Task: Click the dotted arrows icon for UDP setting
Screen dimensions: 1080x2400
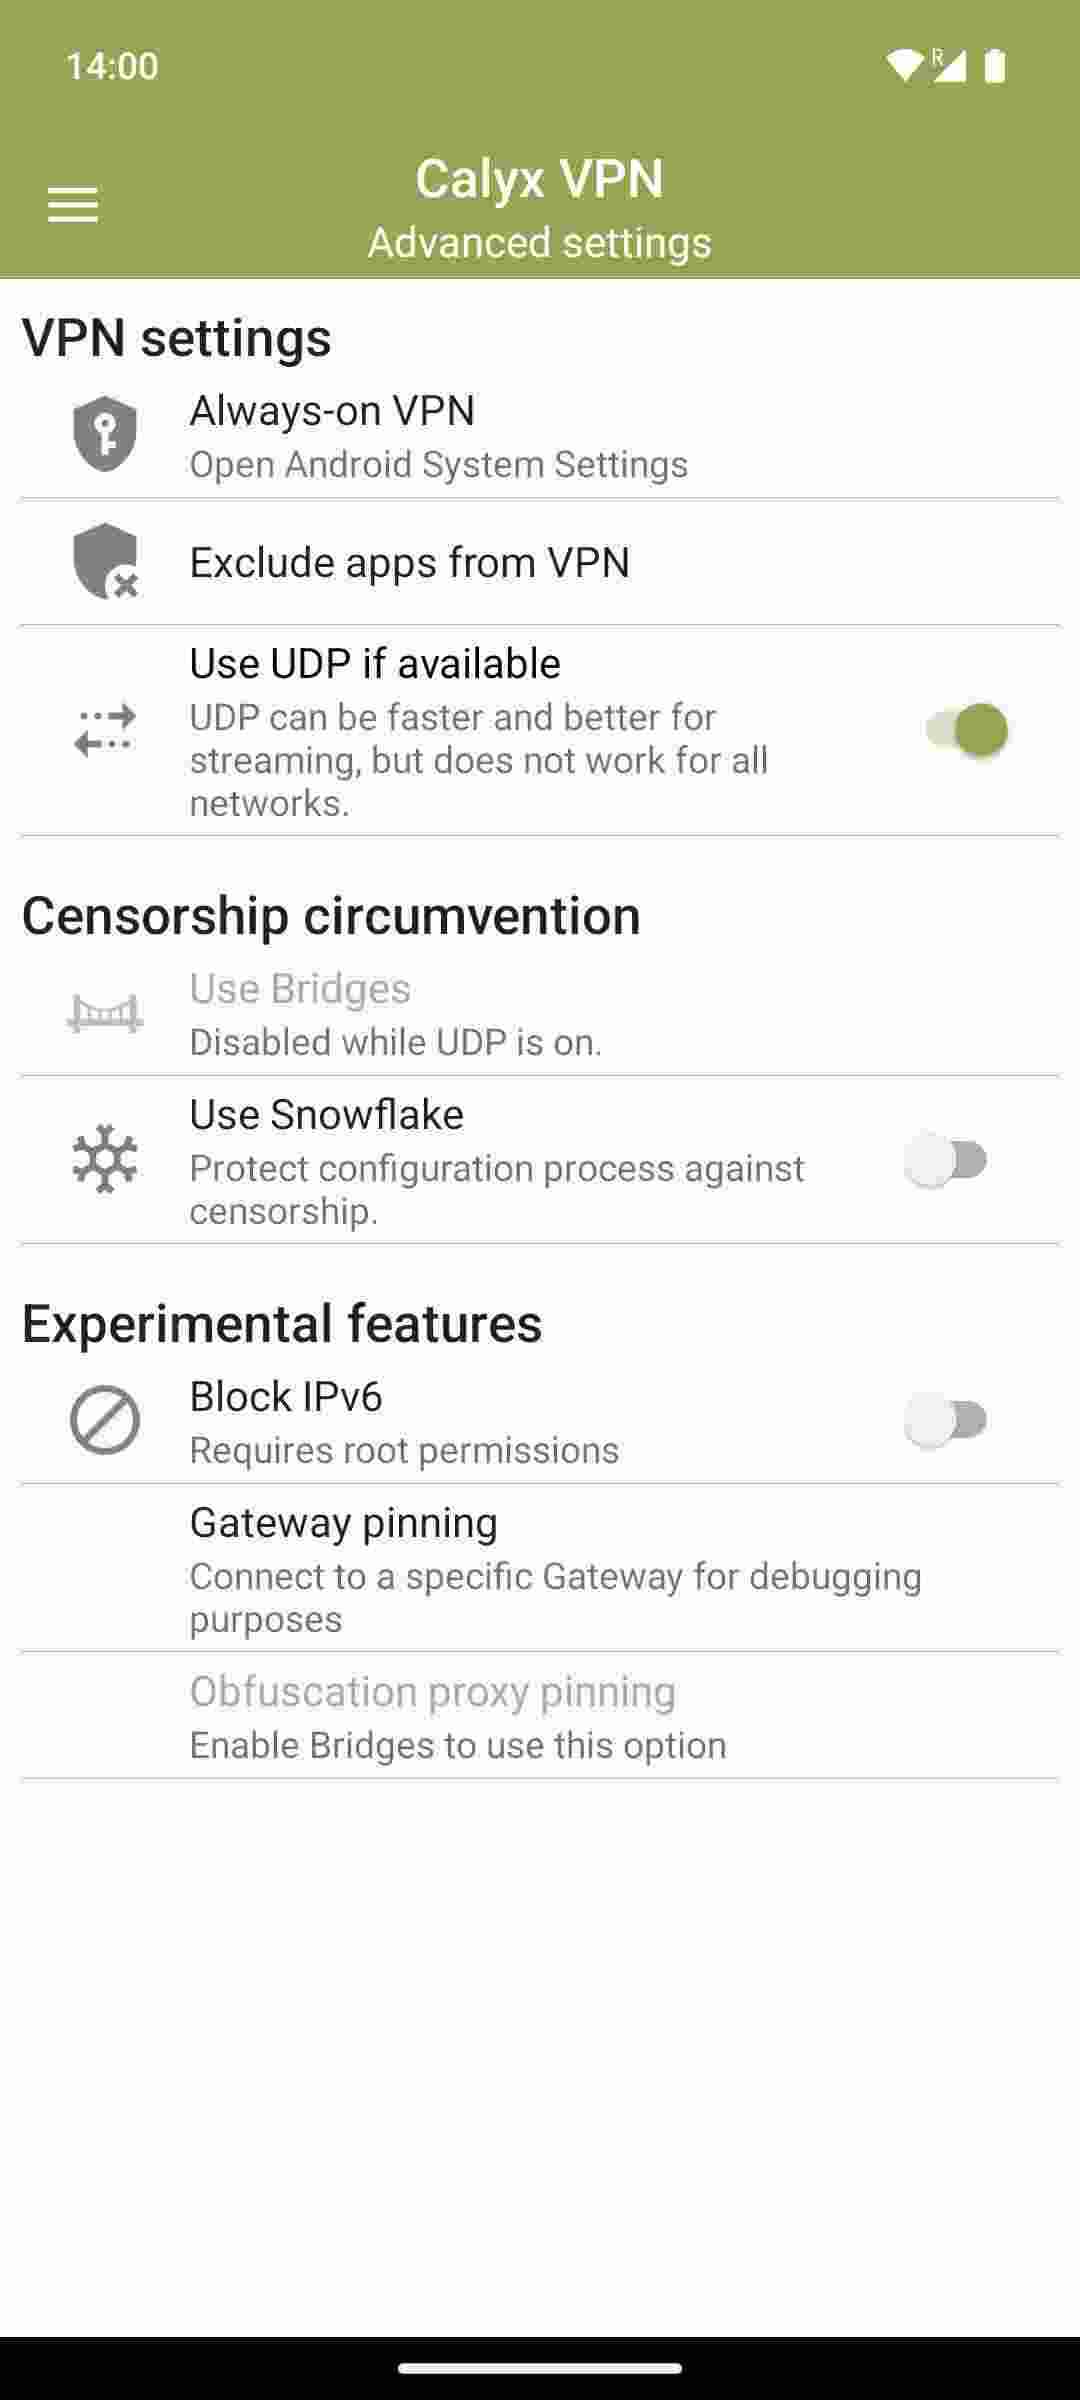Action: [105, 730]
